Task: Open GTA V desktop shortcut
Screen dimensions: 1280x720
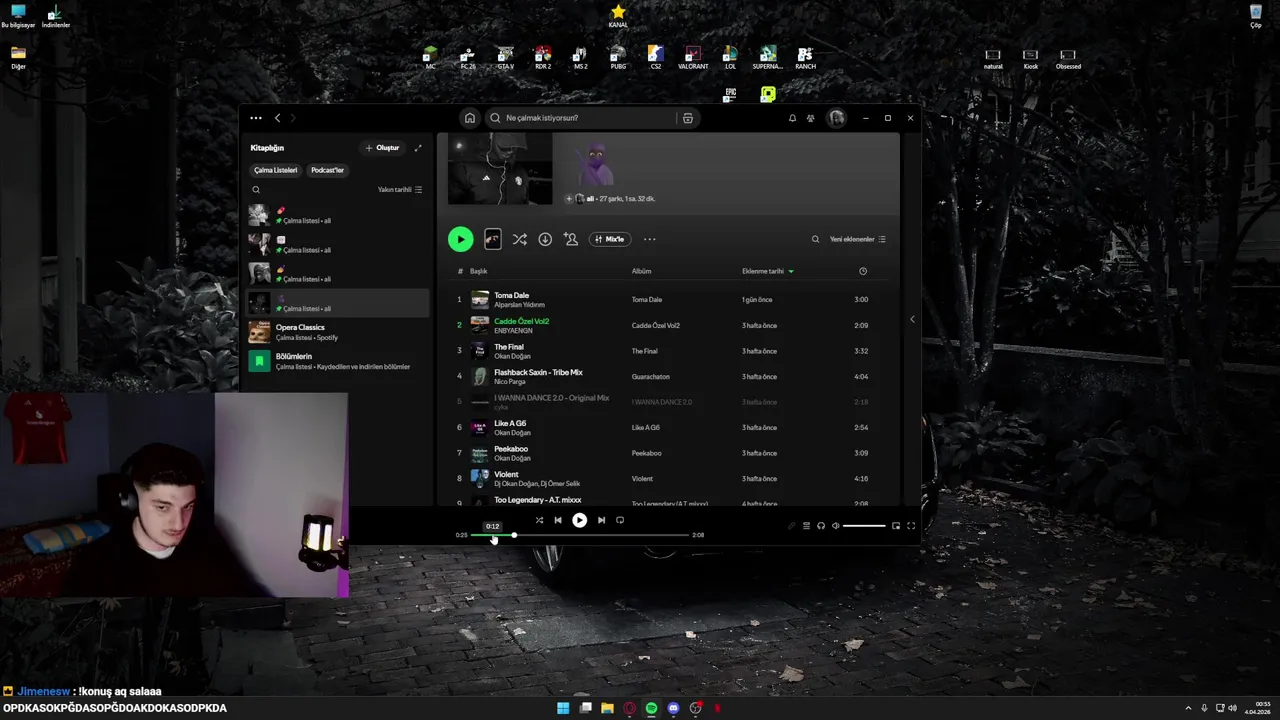Action: 506,58
